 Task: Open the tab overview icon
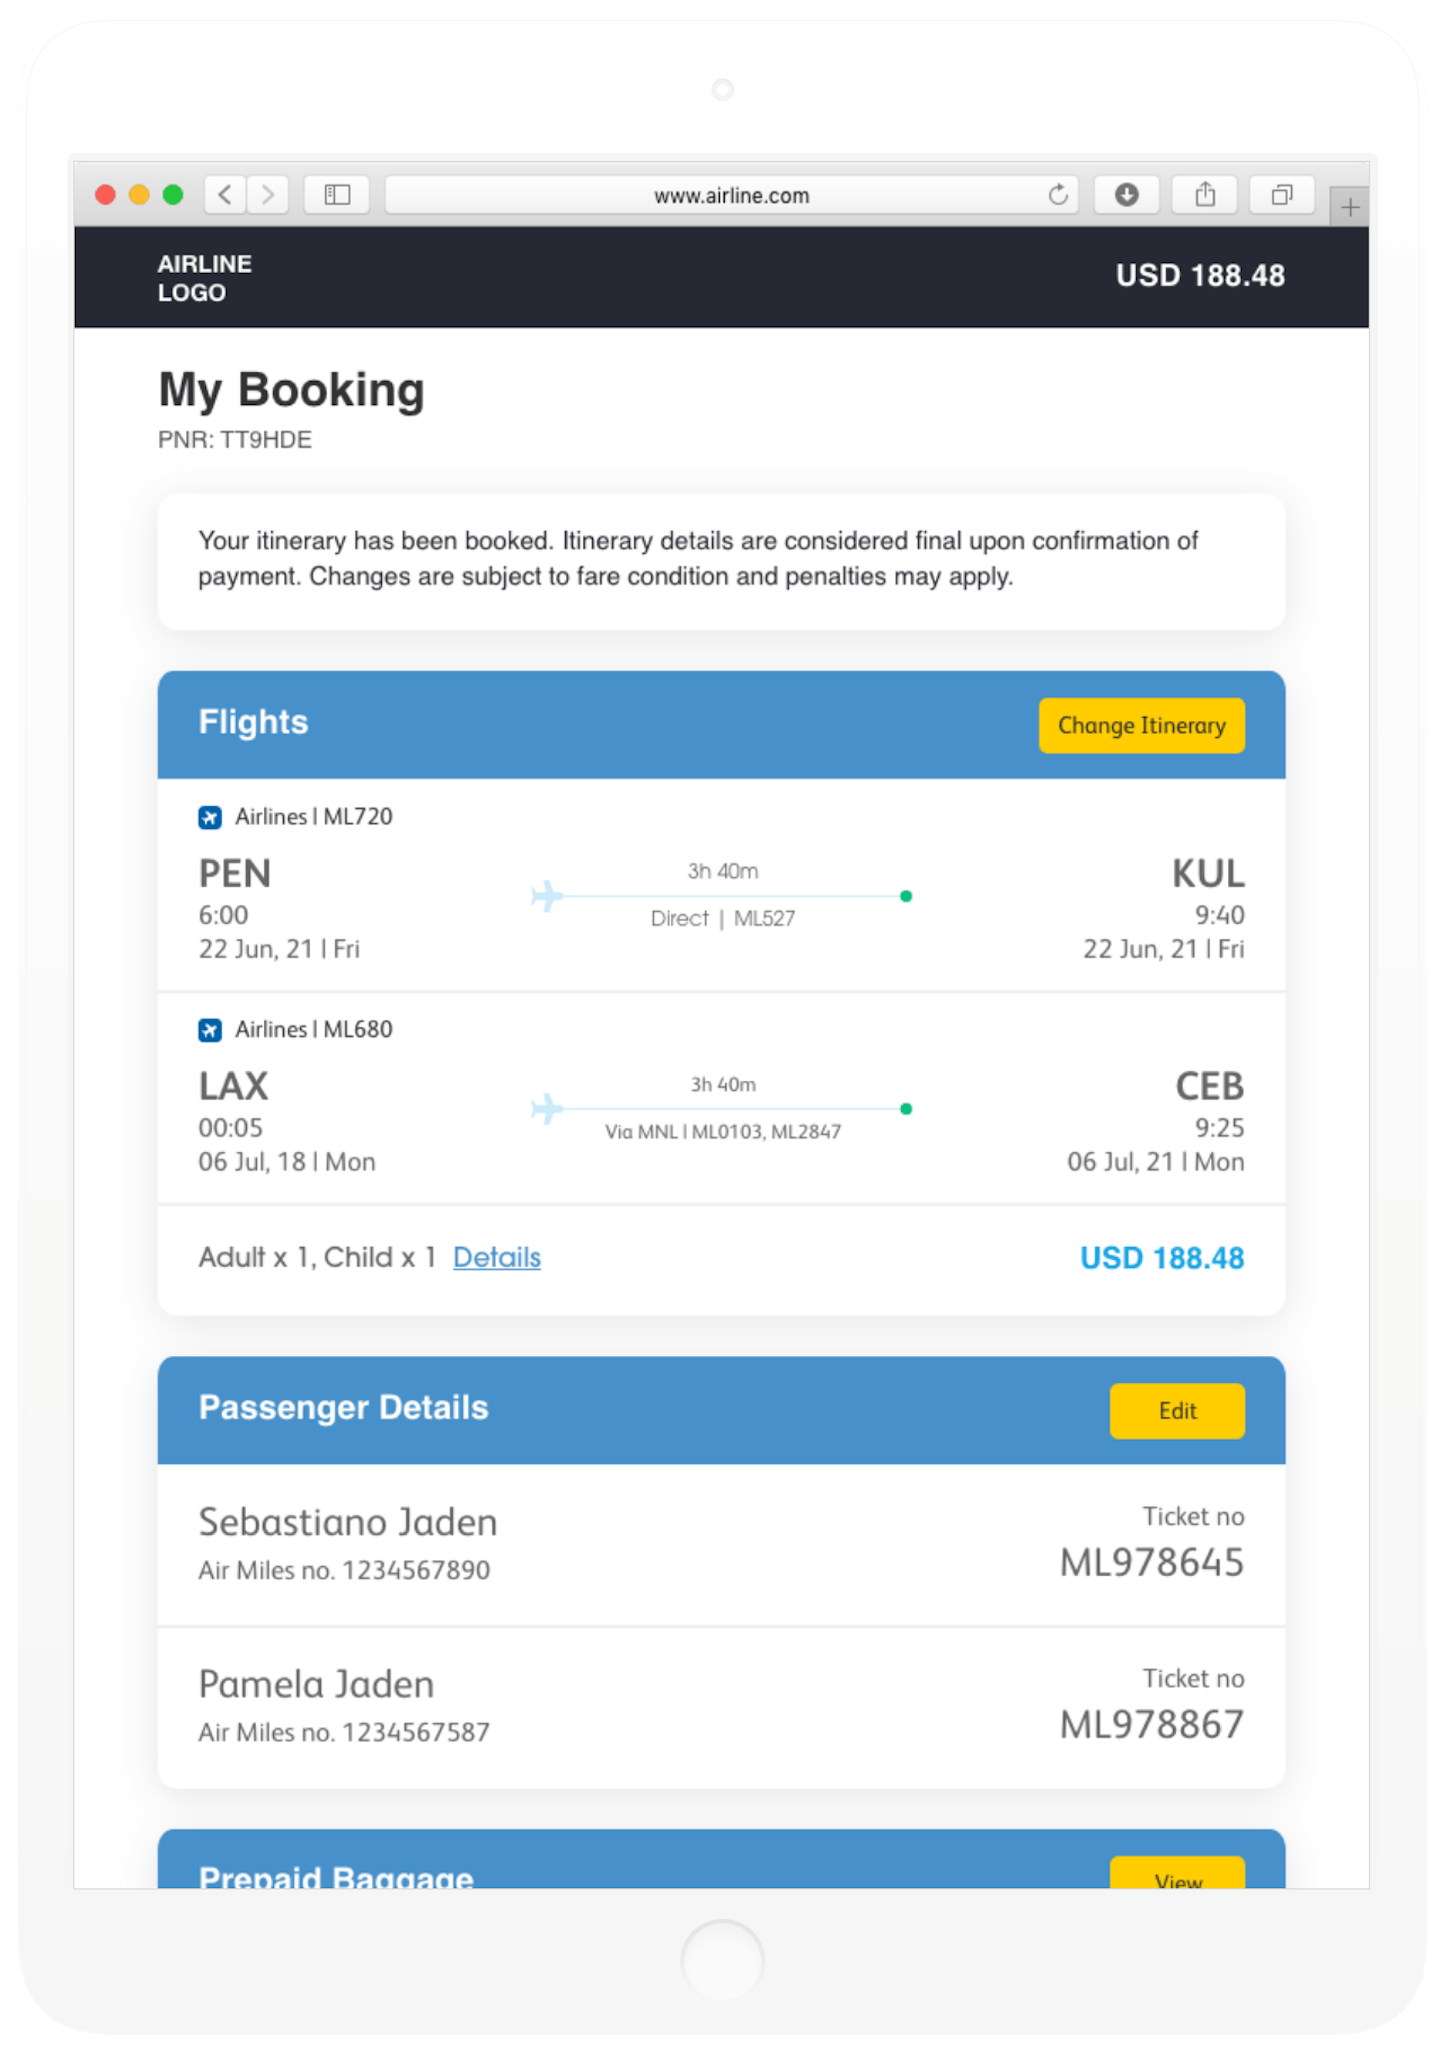(x=1281, y=194)
